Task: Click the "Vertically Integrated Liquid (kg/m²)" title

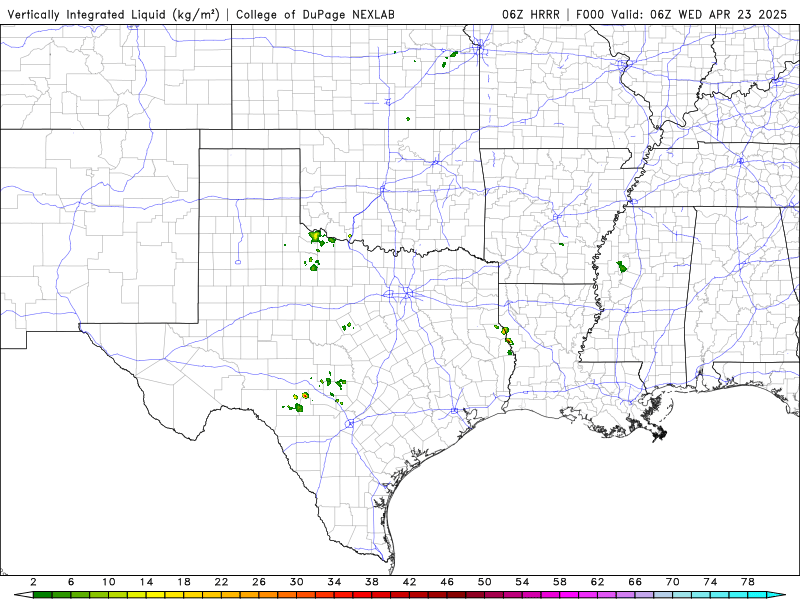Action: tap(113, 14)
